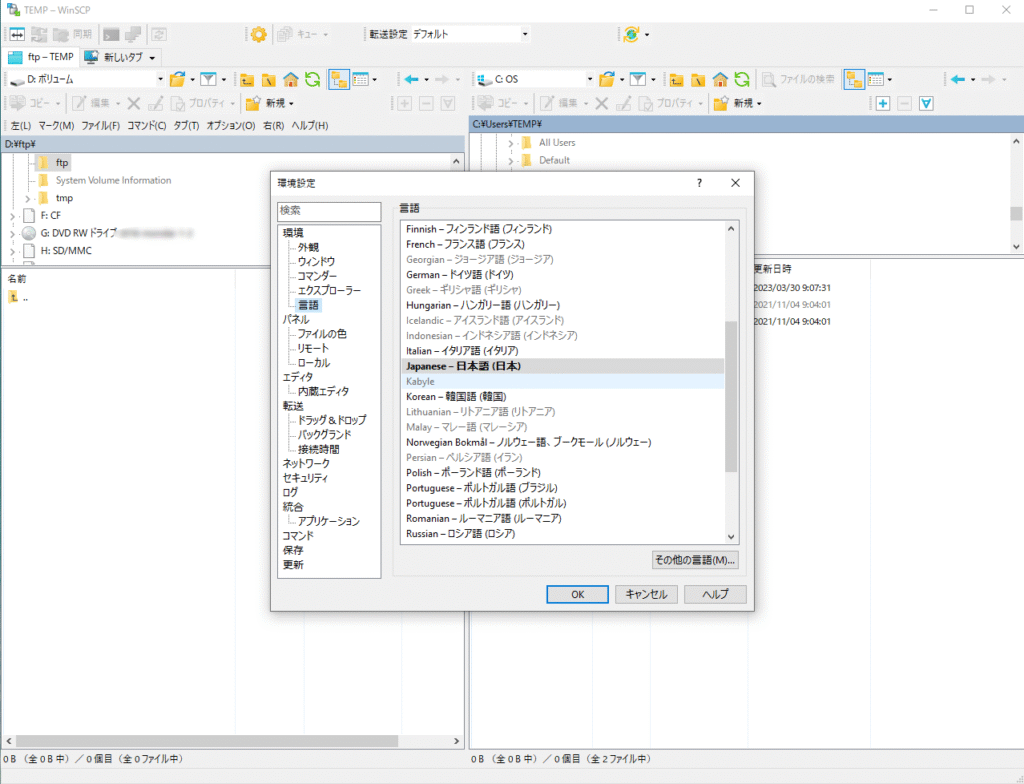Select Italian – イタリア語 language
The image size is (1024, 784).
(562, 351)
